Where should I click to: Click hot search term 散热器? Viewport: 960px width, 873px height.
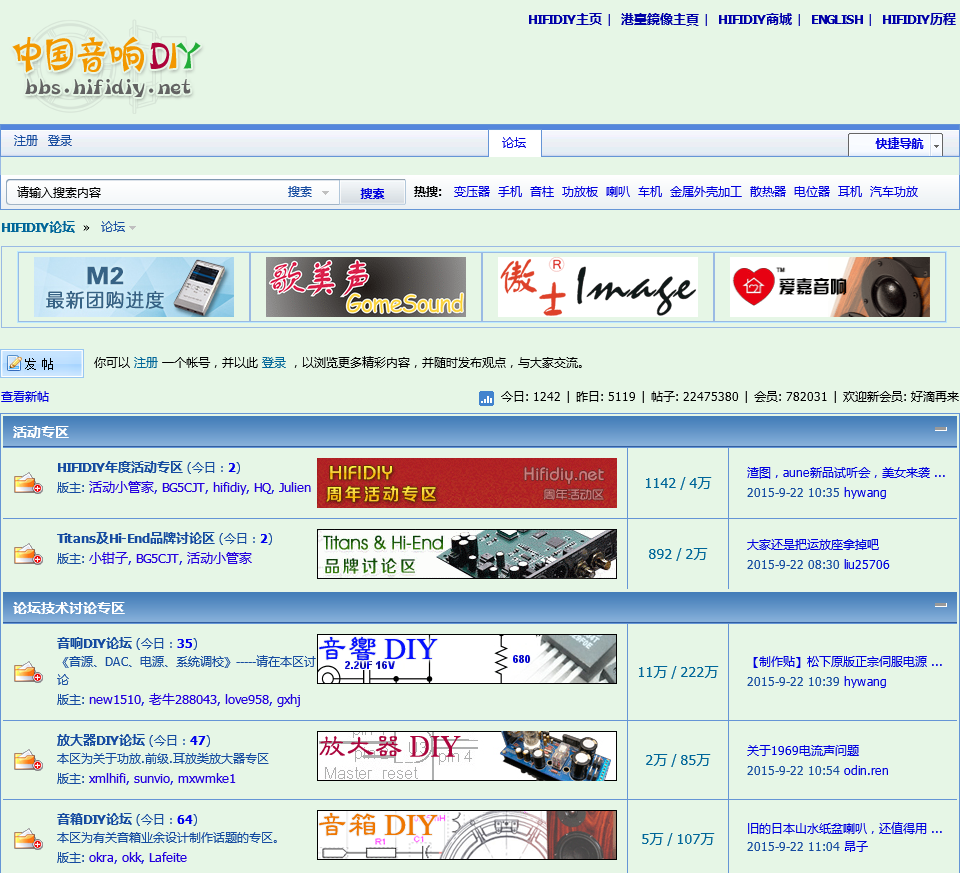[x=768, y=192]
